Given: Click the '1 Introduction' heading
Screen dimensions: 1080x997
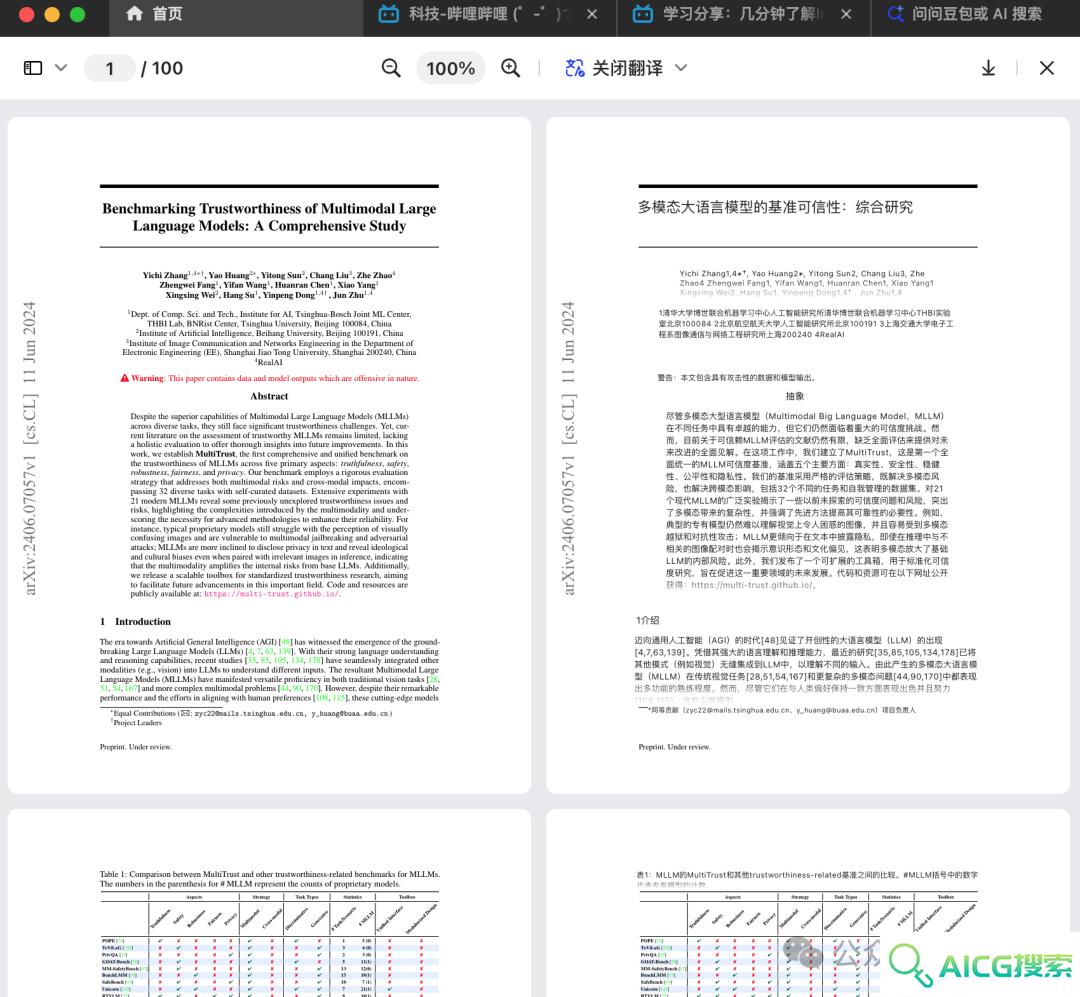Looking at the screenshot, I should click(x=135, y=621).
